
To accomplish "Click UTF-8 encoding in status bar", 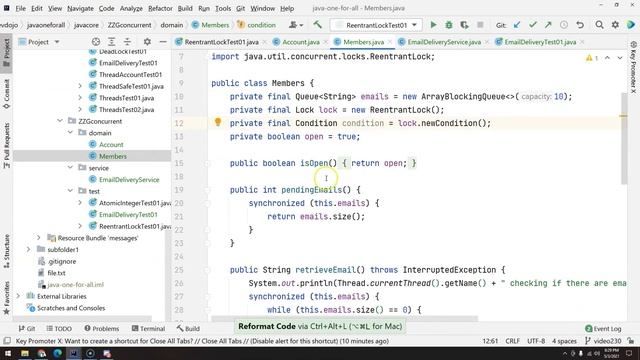I will [x=536, y=341].
